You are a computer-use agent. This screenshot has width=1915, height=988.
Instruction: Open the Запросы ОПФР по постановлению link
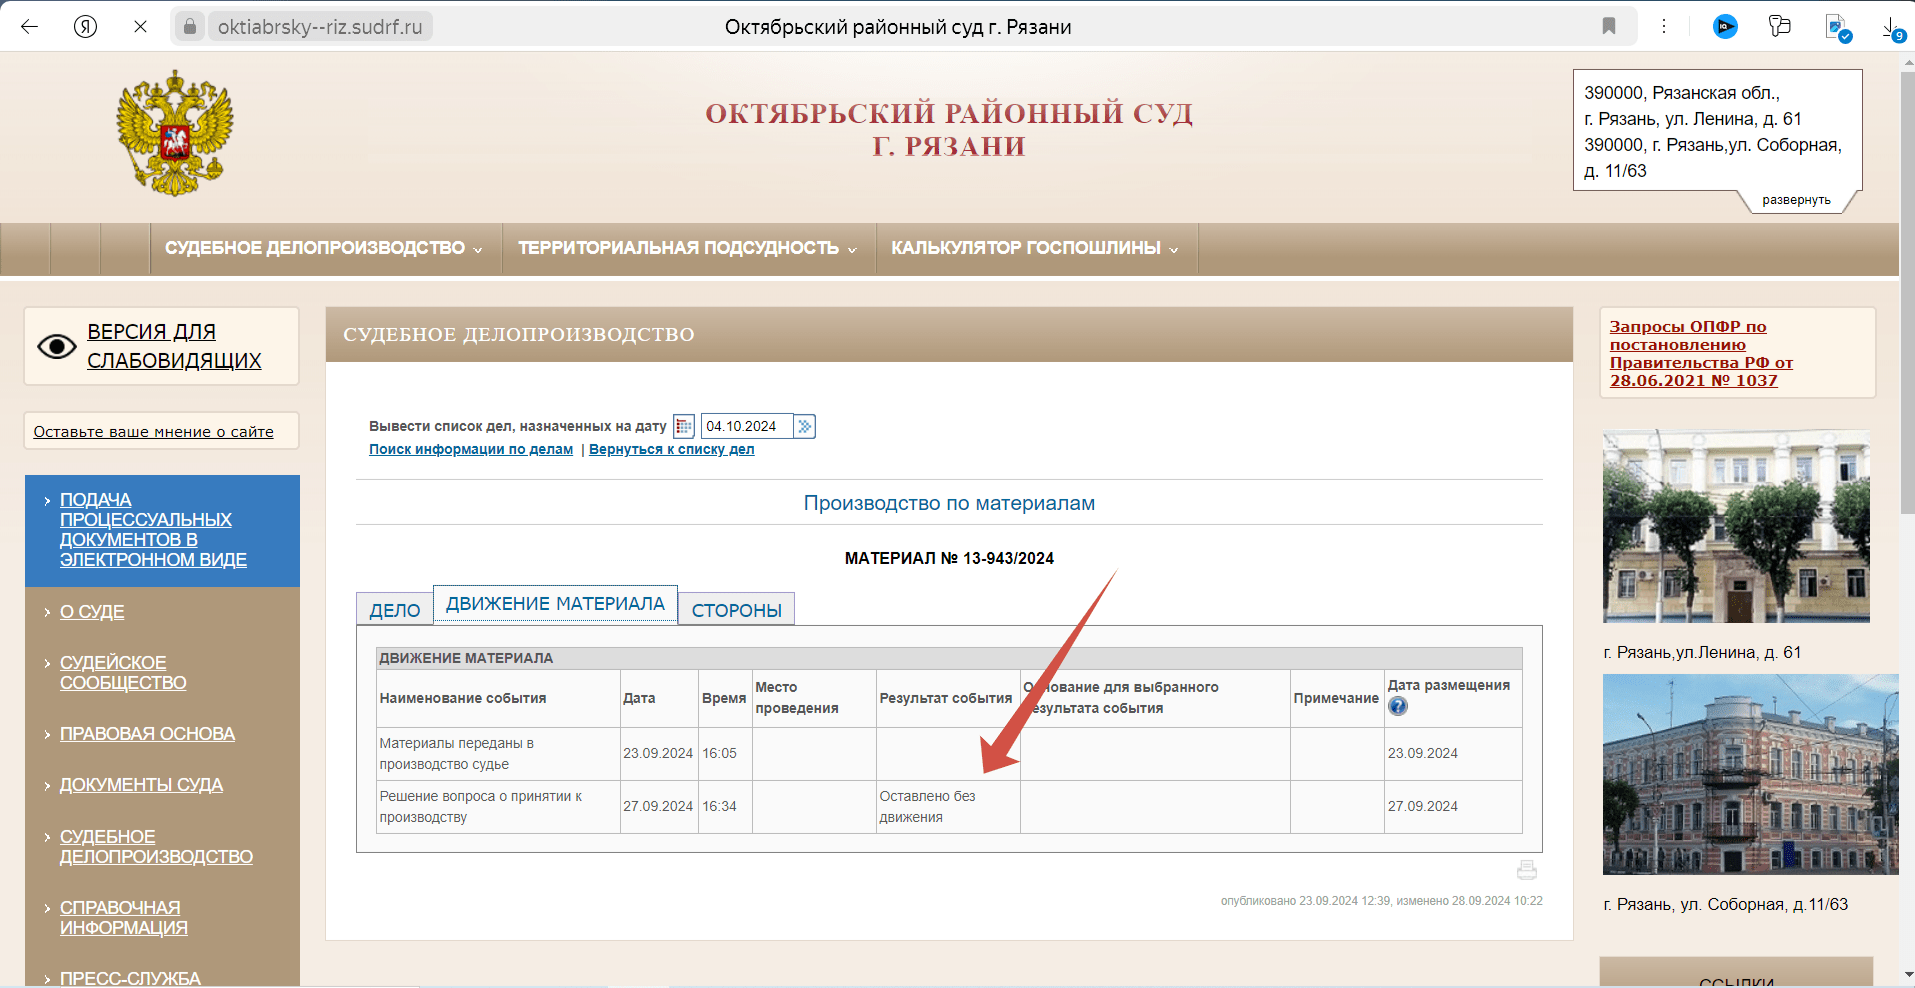(x=1700, y=353)
